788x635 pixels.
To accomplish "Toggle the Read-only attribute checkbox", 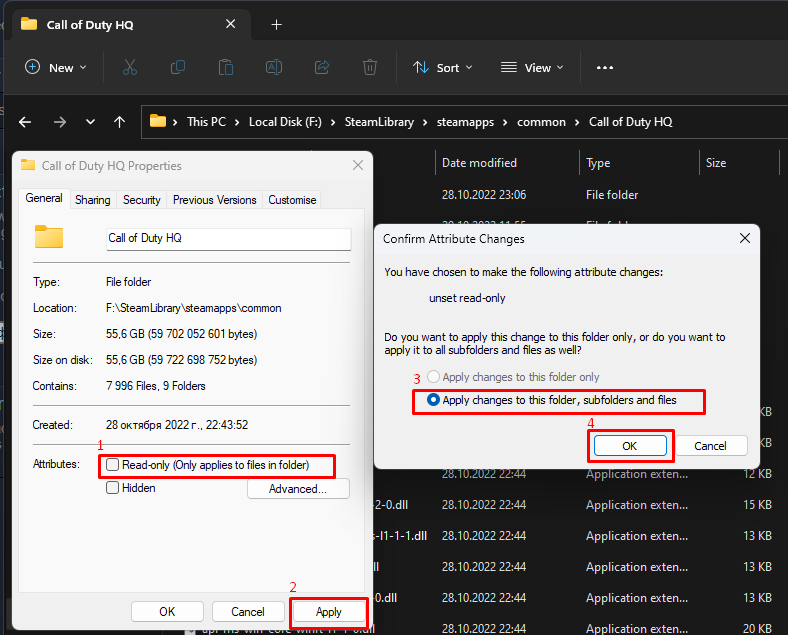I will [x=113, y=465].
